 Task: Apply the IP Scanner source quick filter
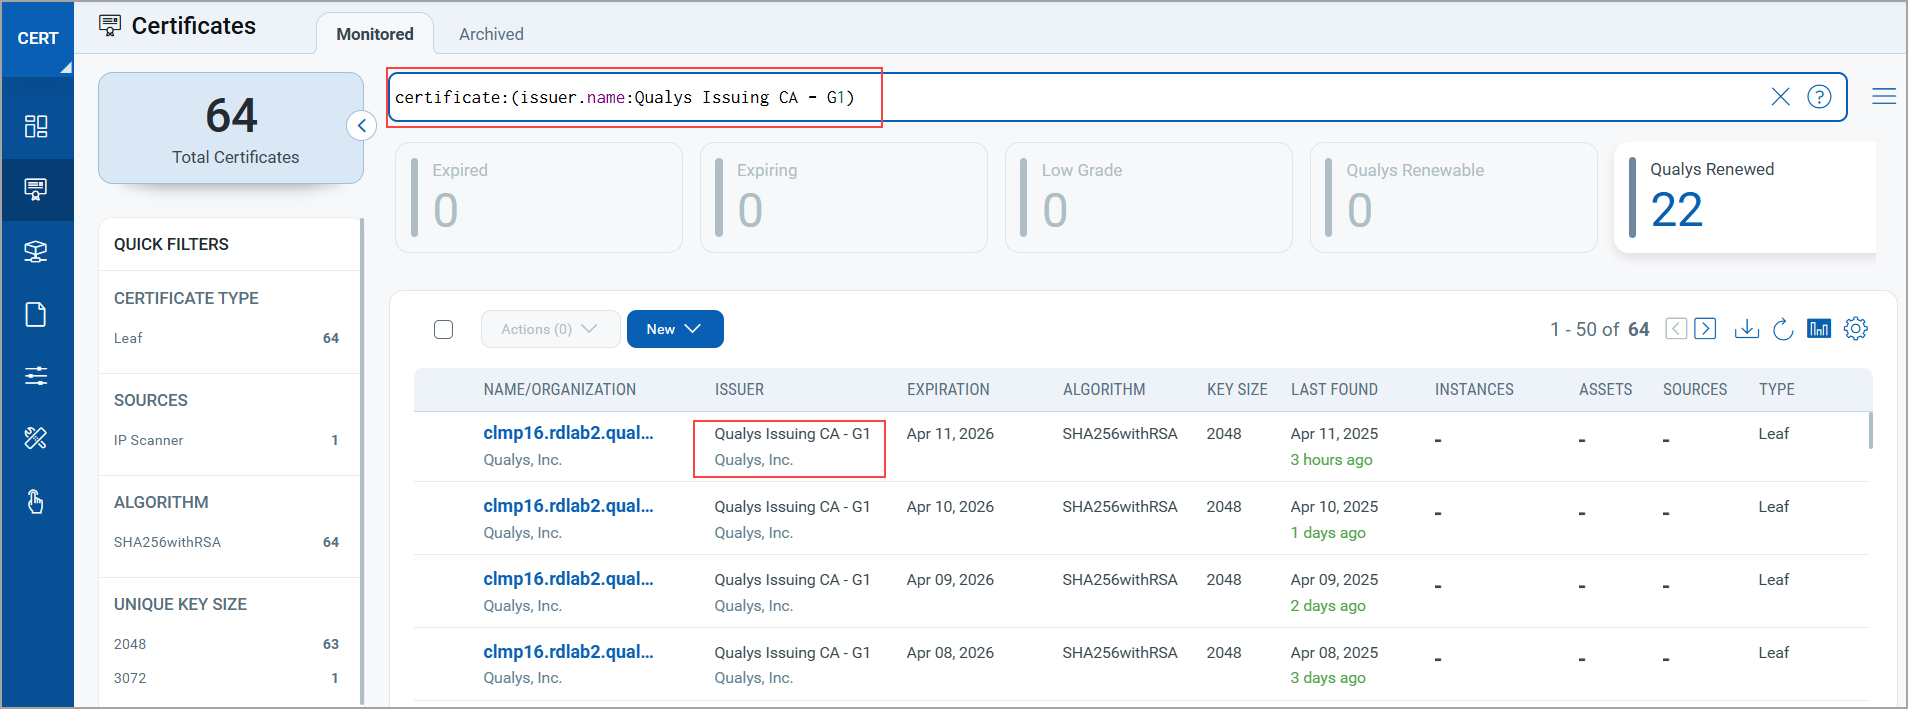coord(227,440)
